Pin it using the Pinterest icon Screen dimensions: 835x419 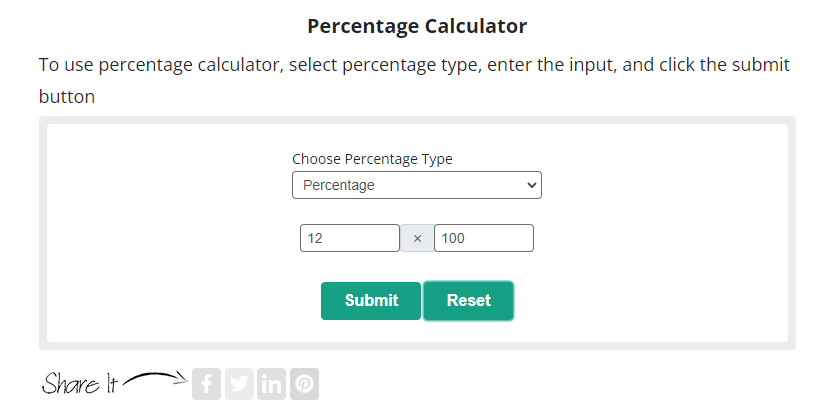coord(305,384)
